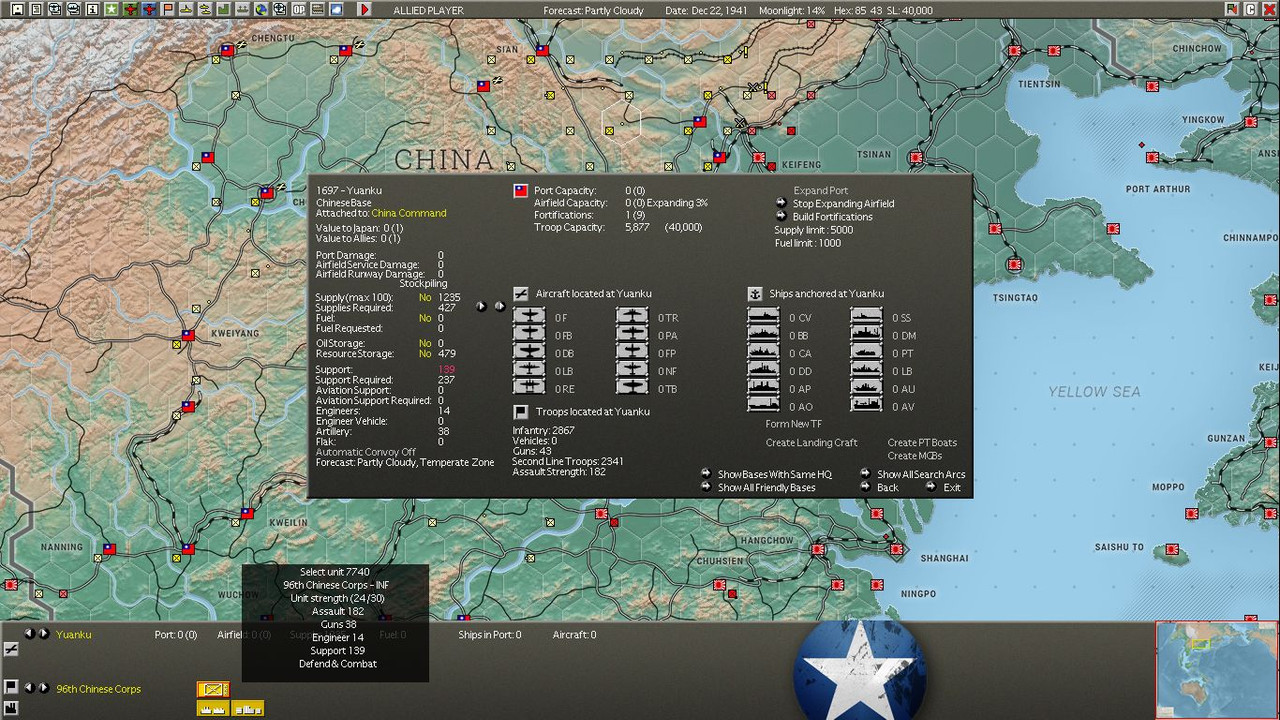The height and width of the screenshot is (720, 1280).
Task: Click the globe toolbar icon
Action: click(261, 9)
